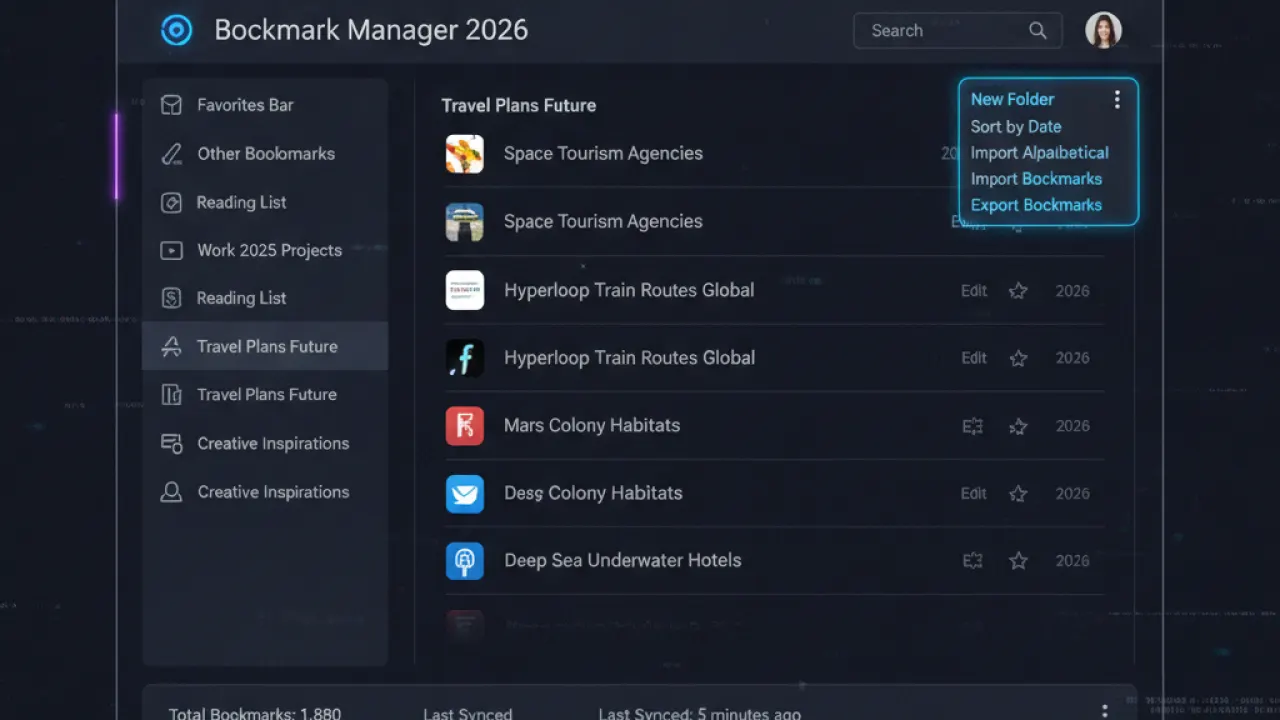Select Import Alpaibetical menu entry
The width and height of the screenshot is (1280, 720).
[1039, 153]
